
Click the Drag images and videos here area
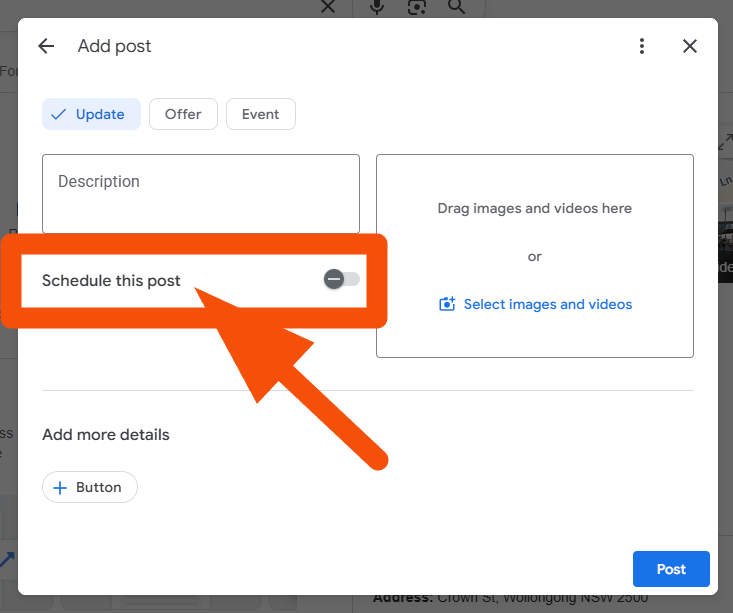click(534, 209)
